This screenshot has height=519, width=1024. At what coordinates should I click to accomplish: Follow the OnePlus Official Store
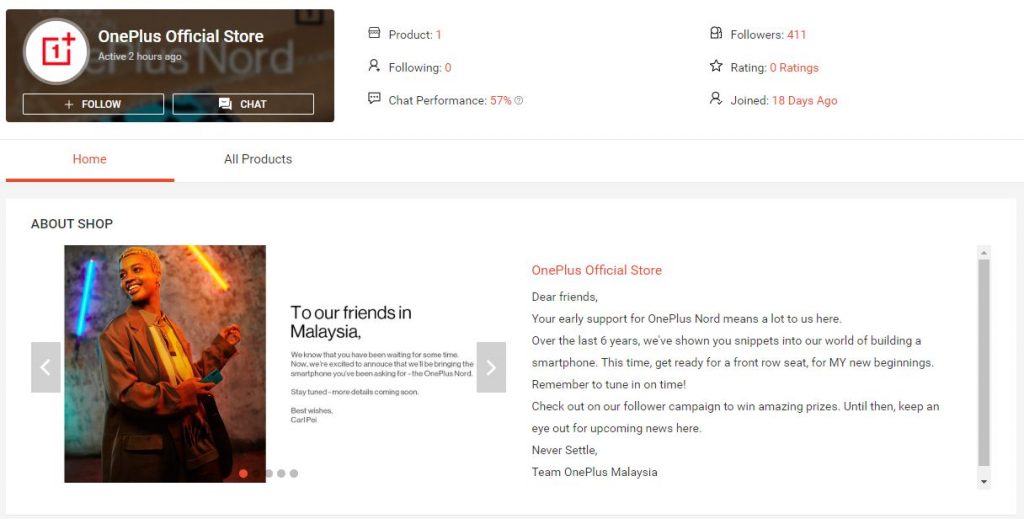tap(93, 104)
